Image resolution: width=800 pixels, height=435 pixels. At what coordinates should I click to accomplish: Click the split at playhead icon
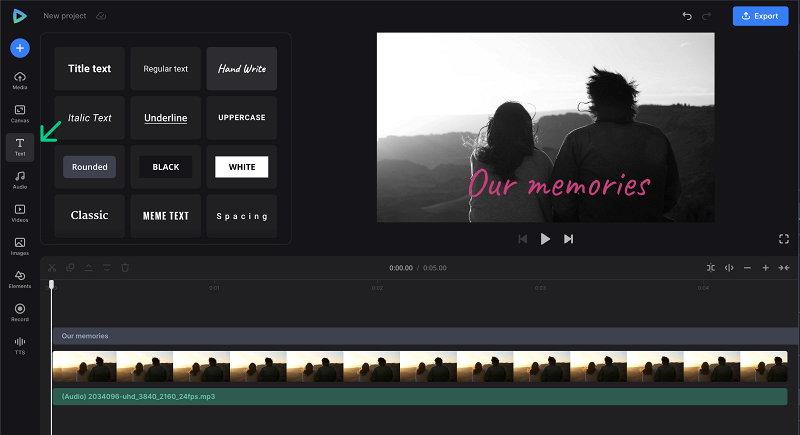729,267
